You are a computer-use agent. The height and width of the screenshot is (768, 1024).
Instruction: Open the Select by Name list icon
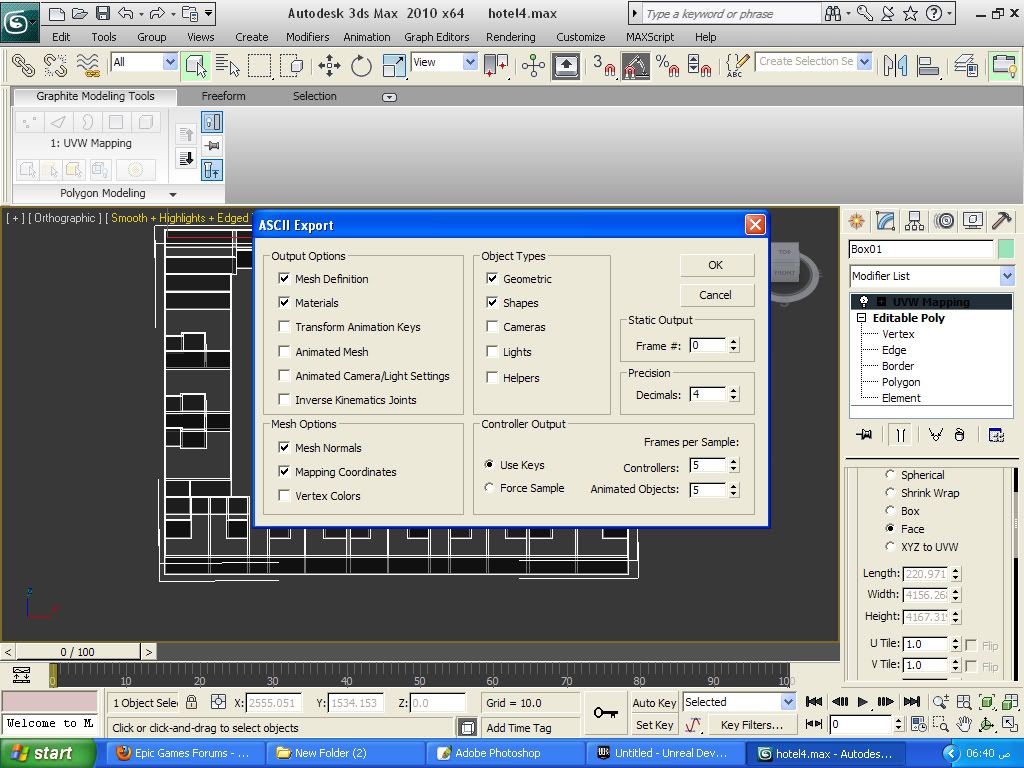point(227,65)
